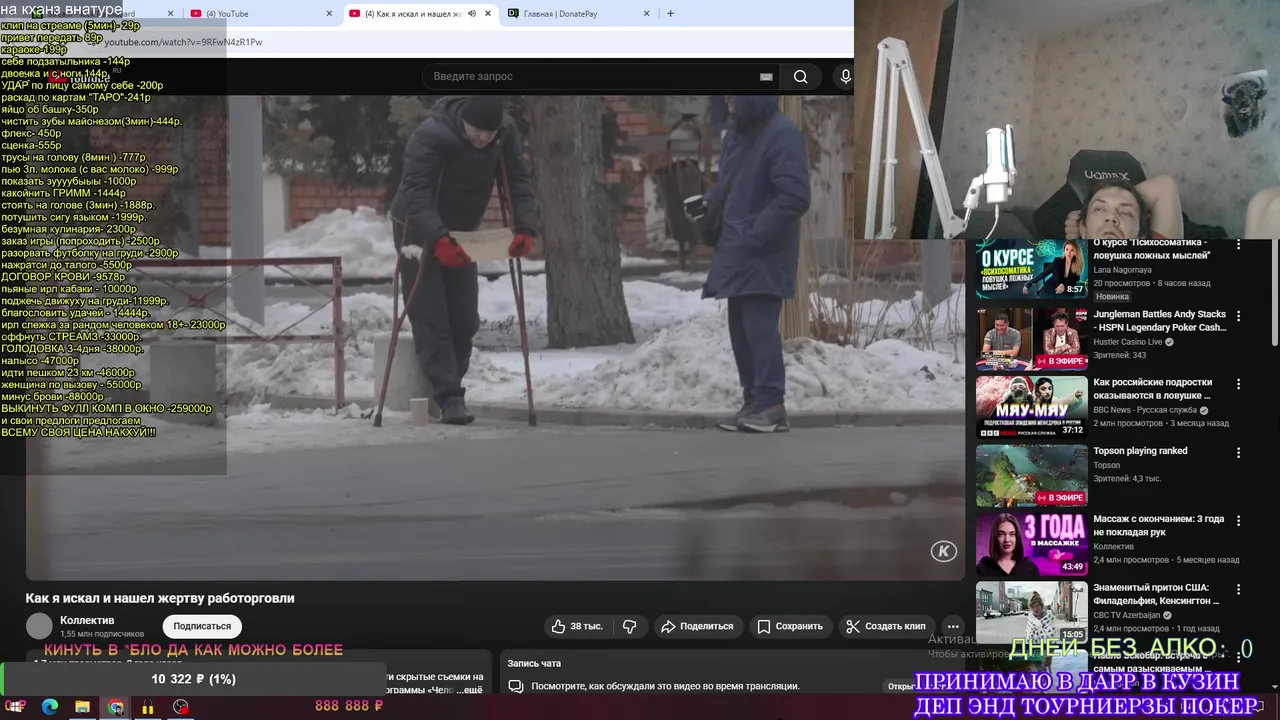Like the video showing 38 тыс.
This screenshot has height=720, width=1280.
(577, 626)
